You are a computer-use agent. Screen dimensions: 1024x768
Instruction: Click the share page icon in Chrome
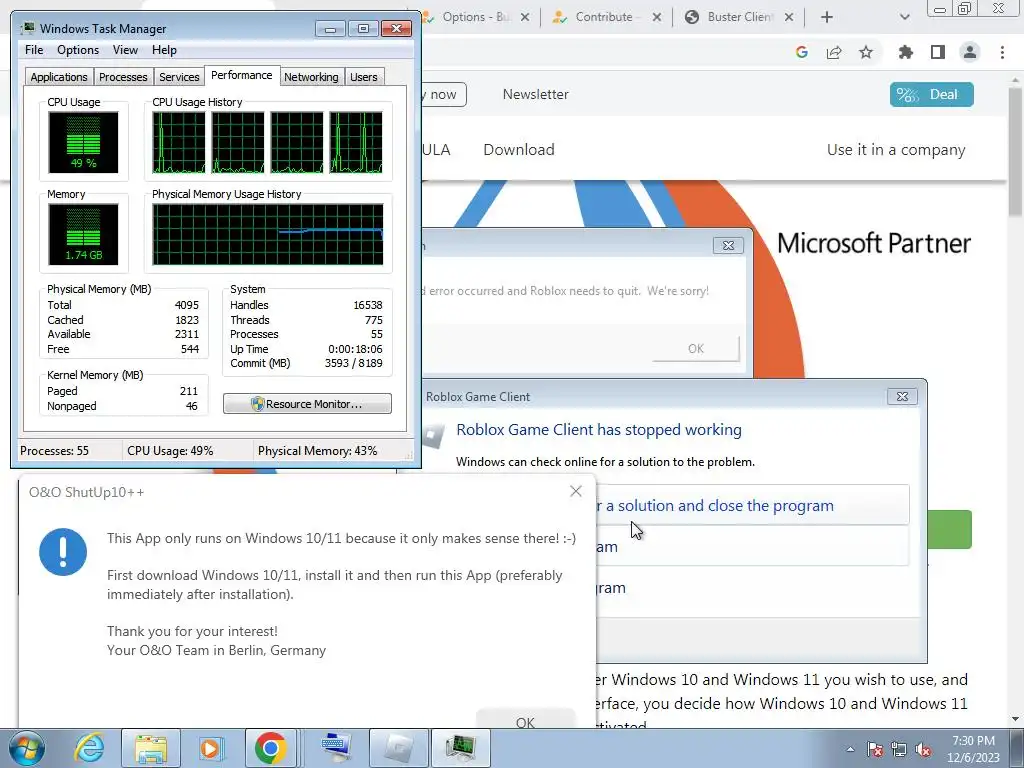coord(834,53)
